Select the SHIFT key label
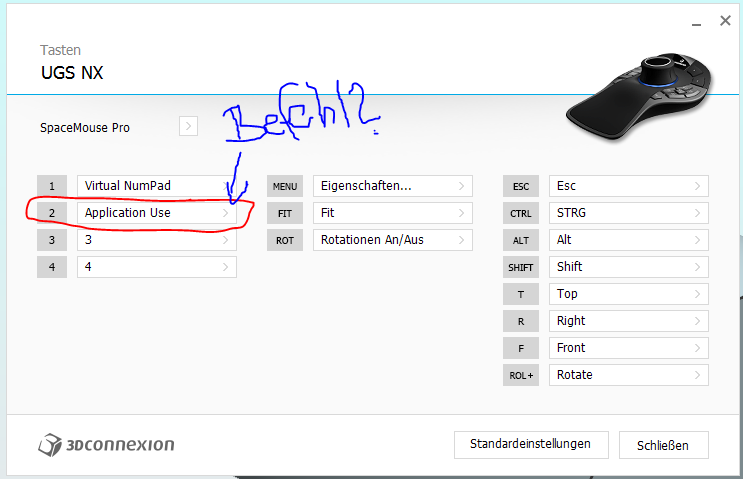The image size is (743, 479). tap(521, 267)
